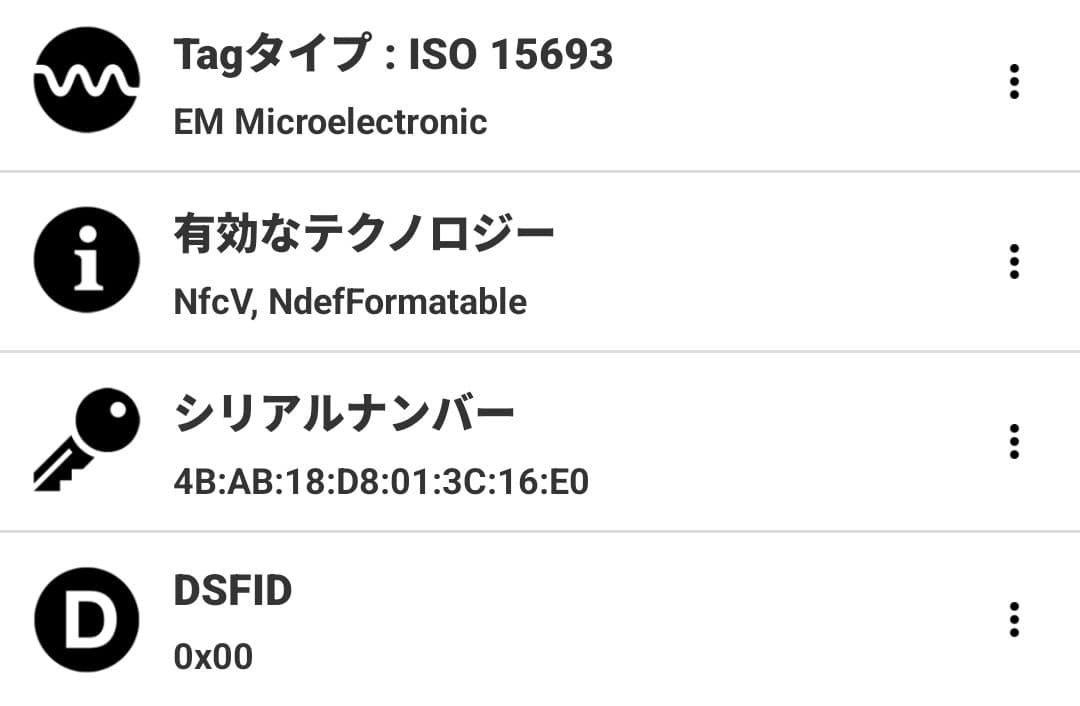Open three-dot menu for シリアルナンバー row
Image resolution: width=1080 pixels, height=706 pixels.
pos(1014,441)
